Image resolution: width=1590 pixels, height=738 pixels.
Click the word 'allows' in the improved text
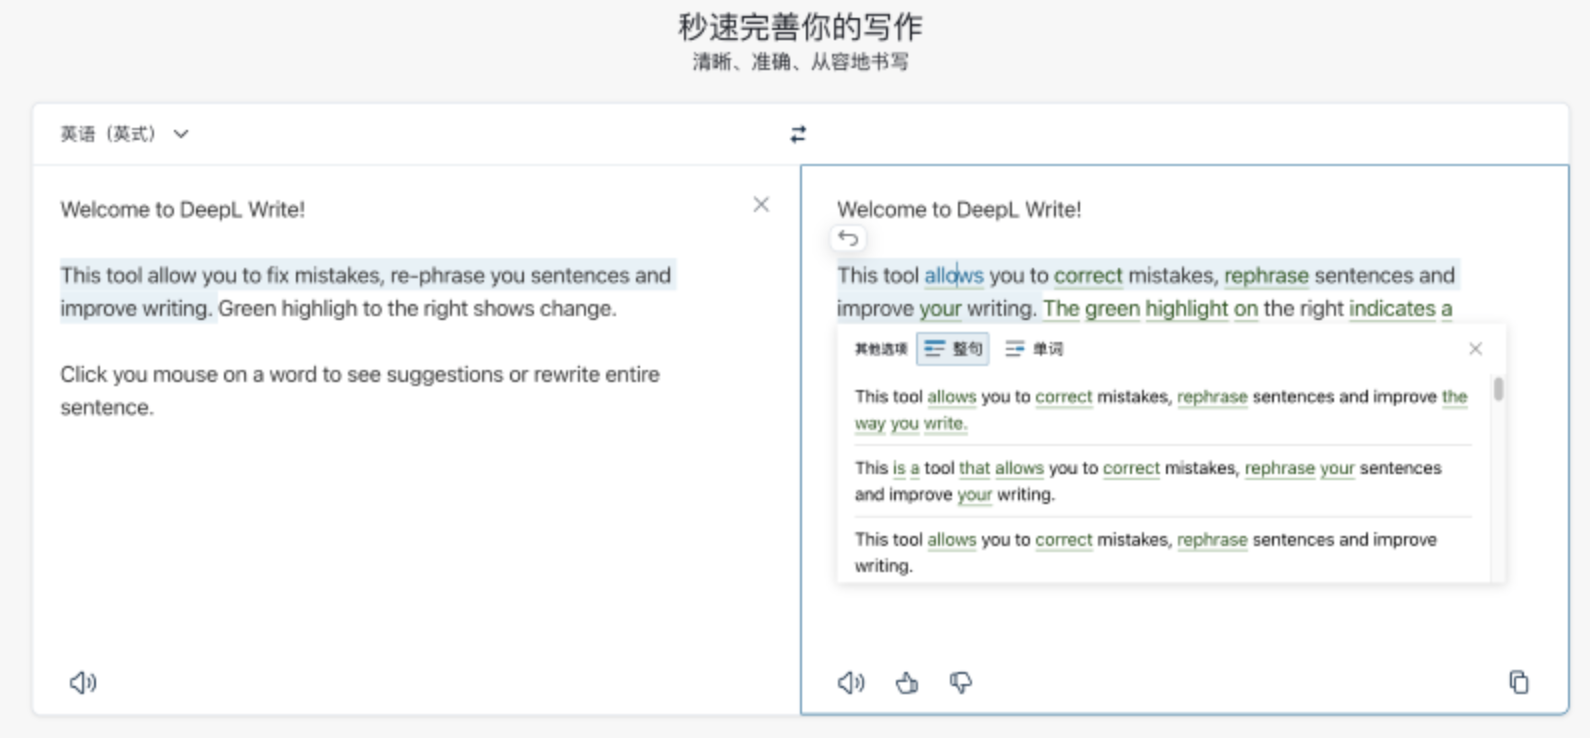[953, 275]
